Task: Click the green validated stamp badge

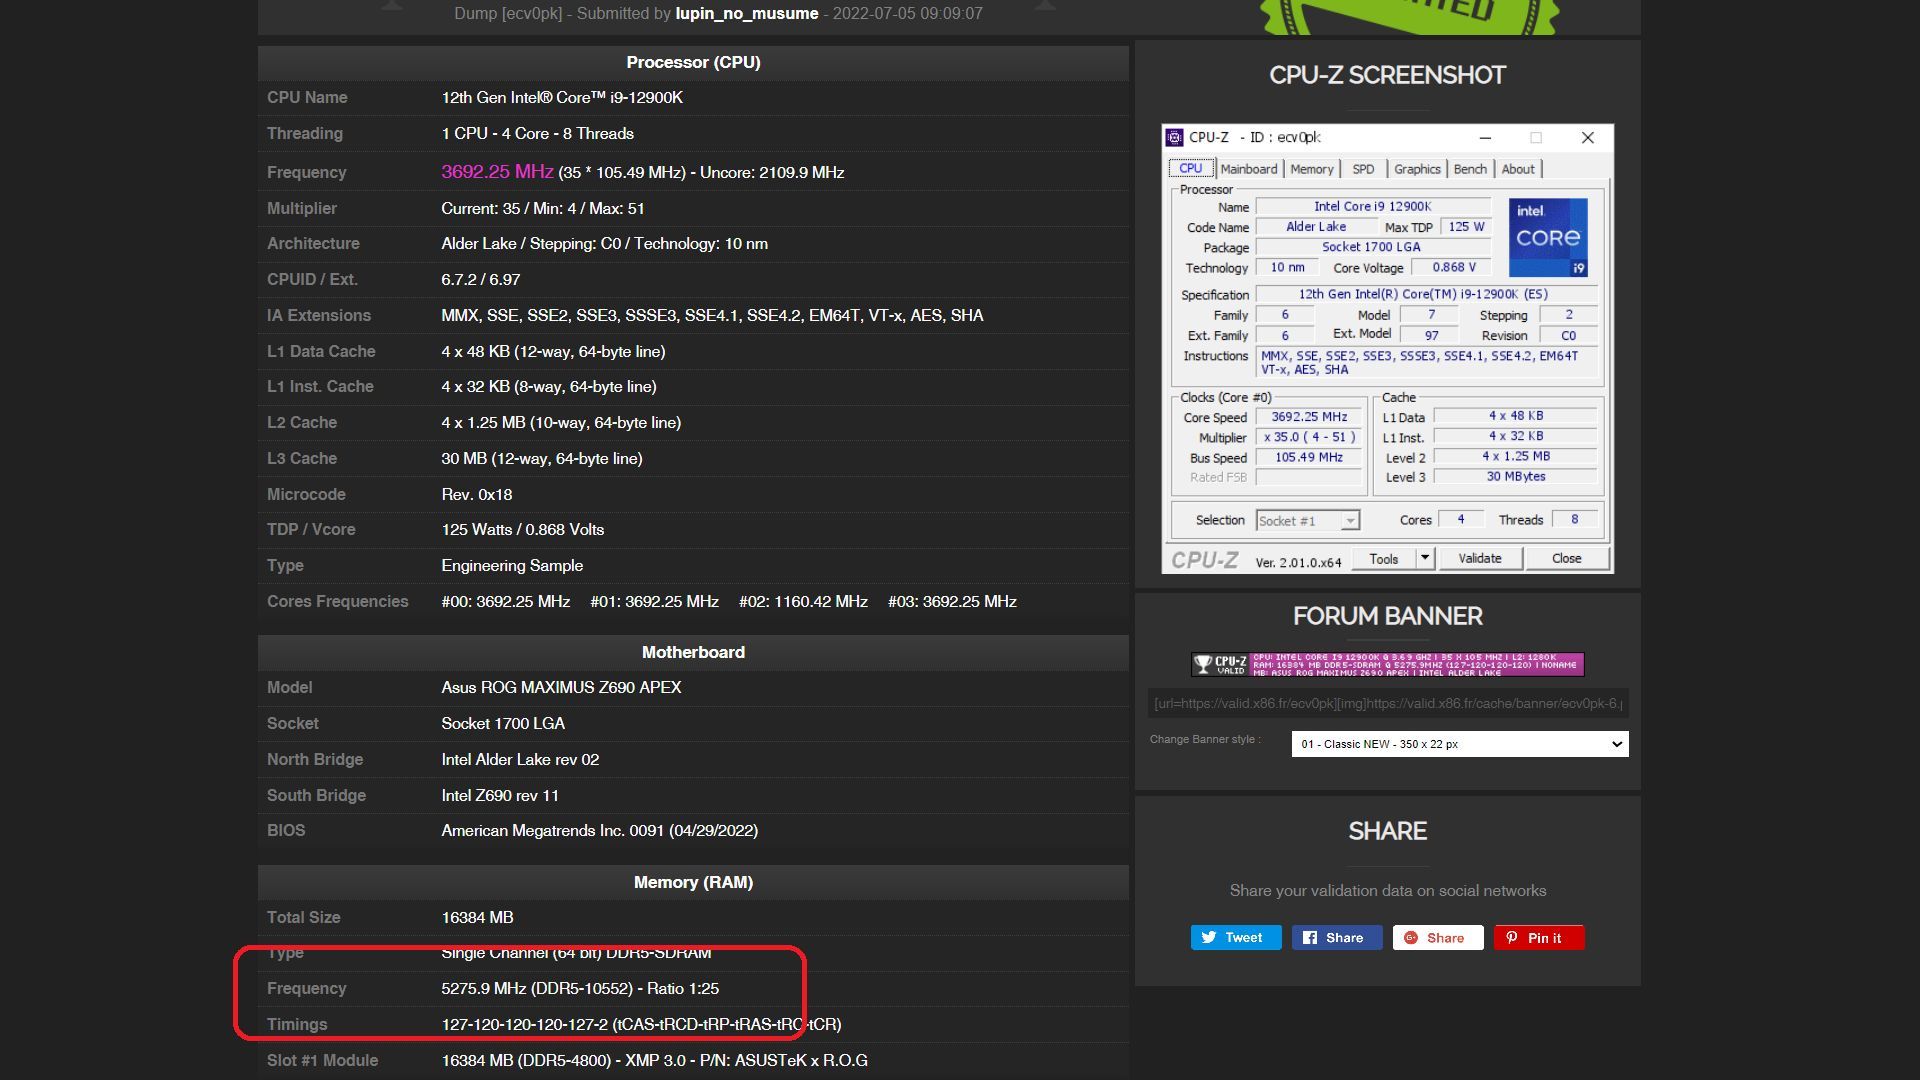Action: (1410, 15)
